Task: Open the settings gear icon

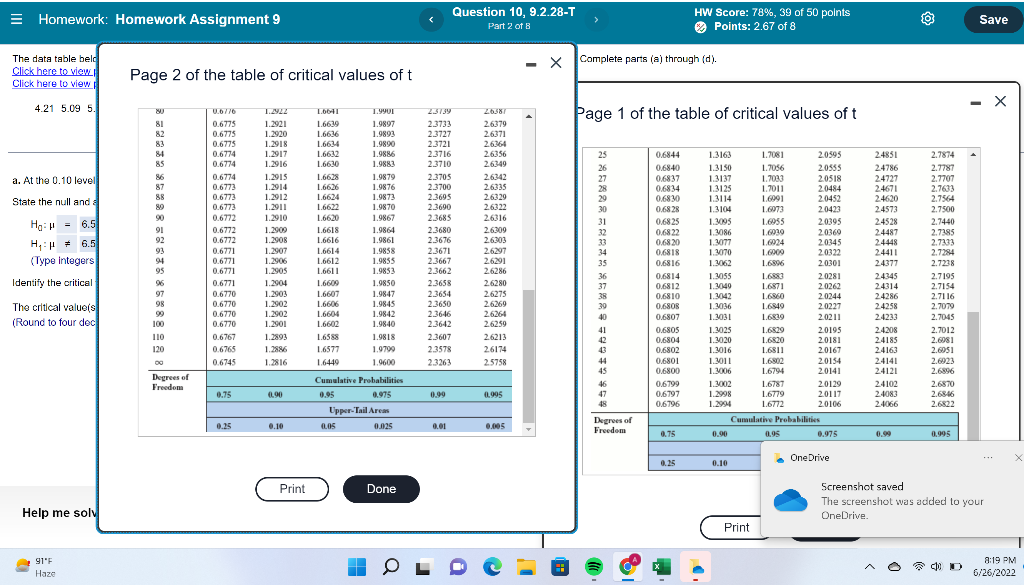Action: (927, 19)
